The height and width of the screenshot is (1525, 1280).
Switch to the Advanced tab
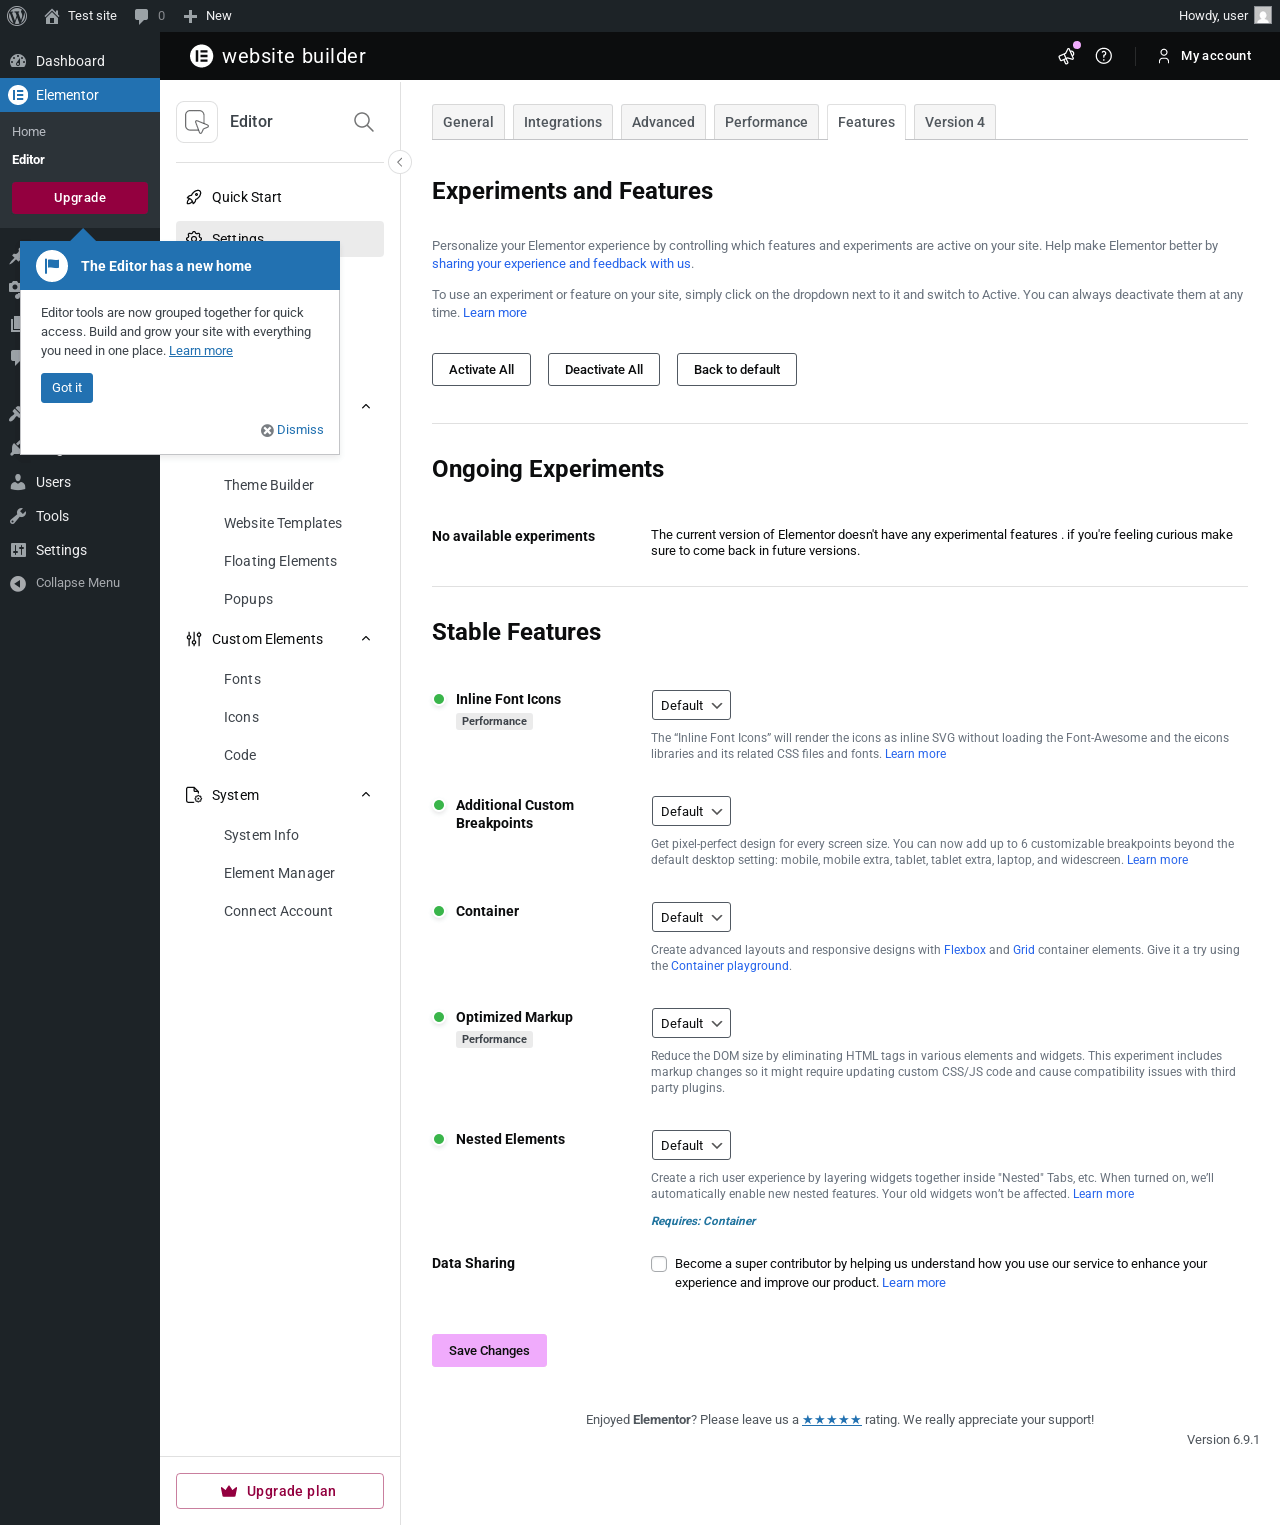663,122
